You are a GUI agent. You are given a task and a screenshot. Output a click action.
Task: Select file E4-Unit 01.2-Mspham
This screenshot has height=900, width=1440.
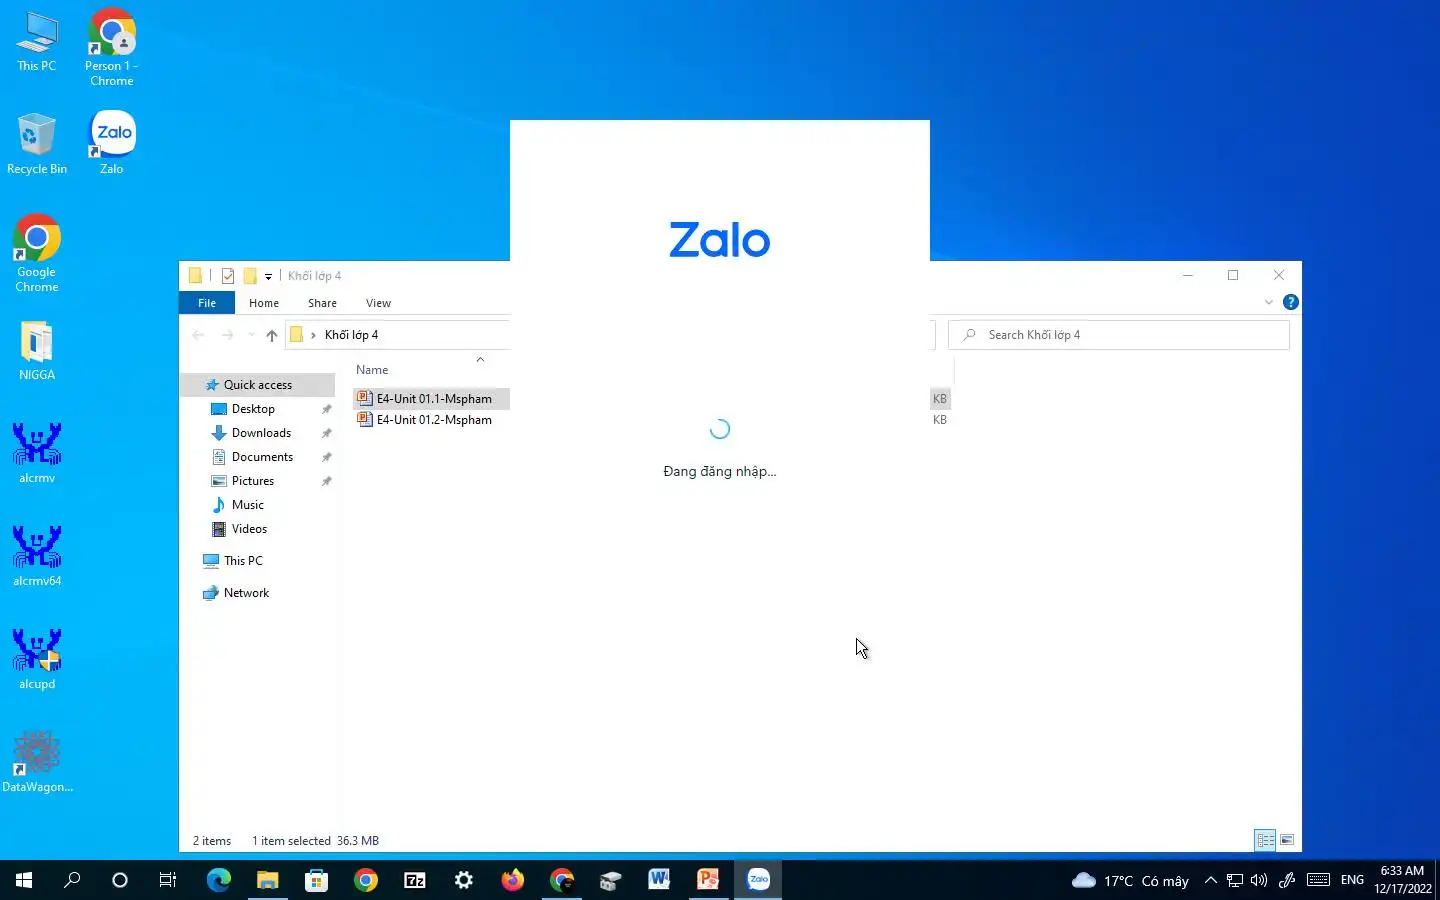432,420
